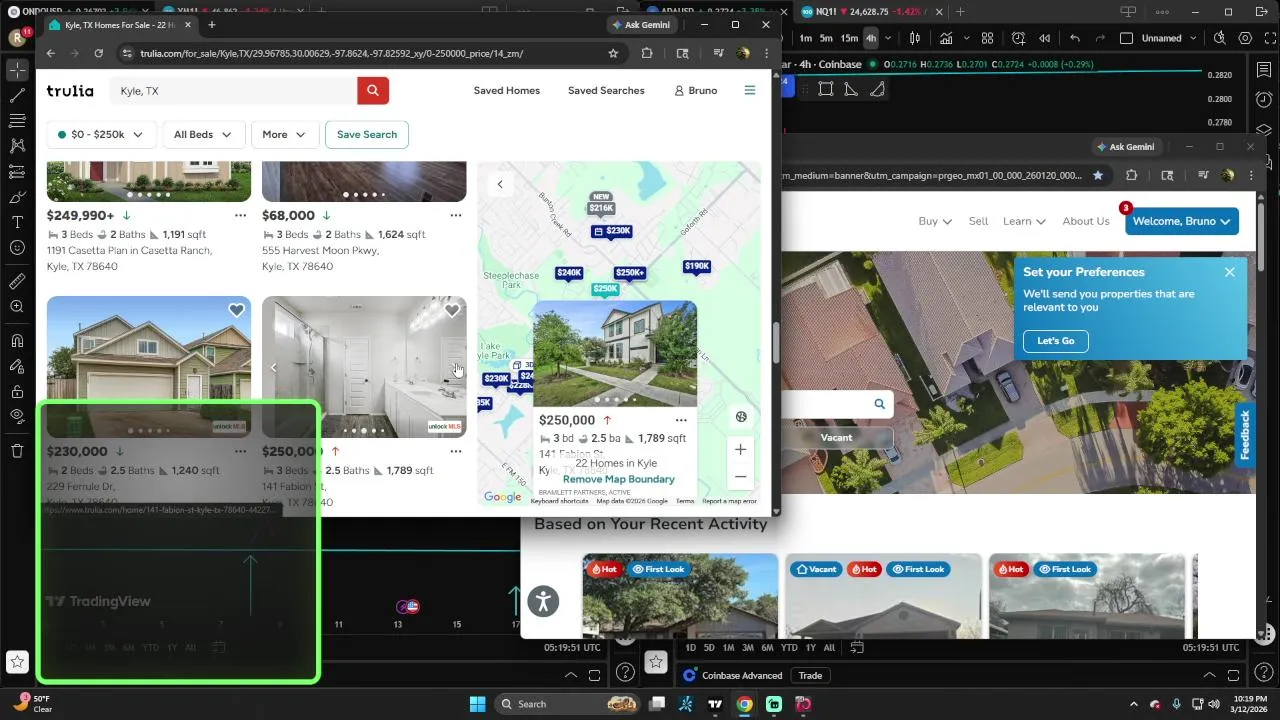Screen dimensions: 1280x720
Task: Favorite the $230,000 home with the heart
Action: coord(236,311)
